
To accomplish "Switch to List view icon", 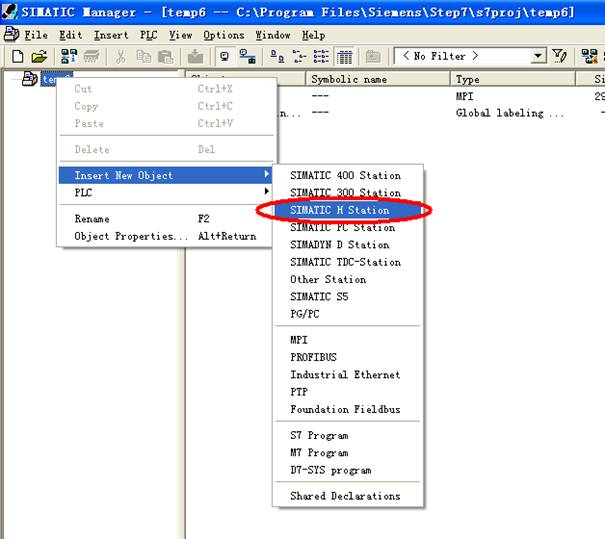I will [x=321, y=57].
